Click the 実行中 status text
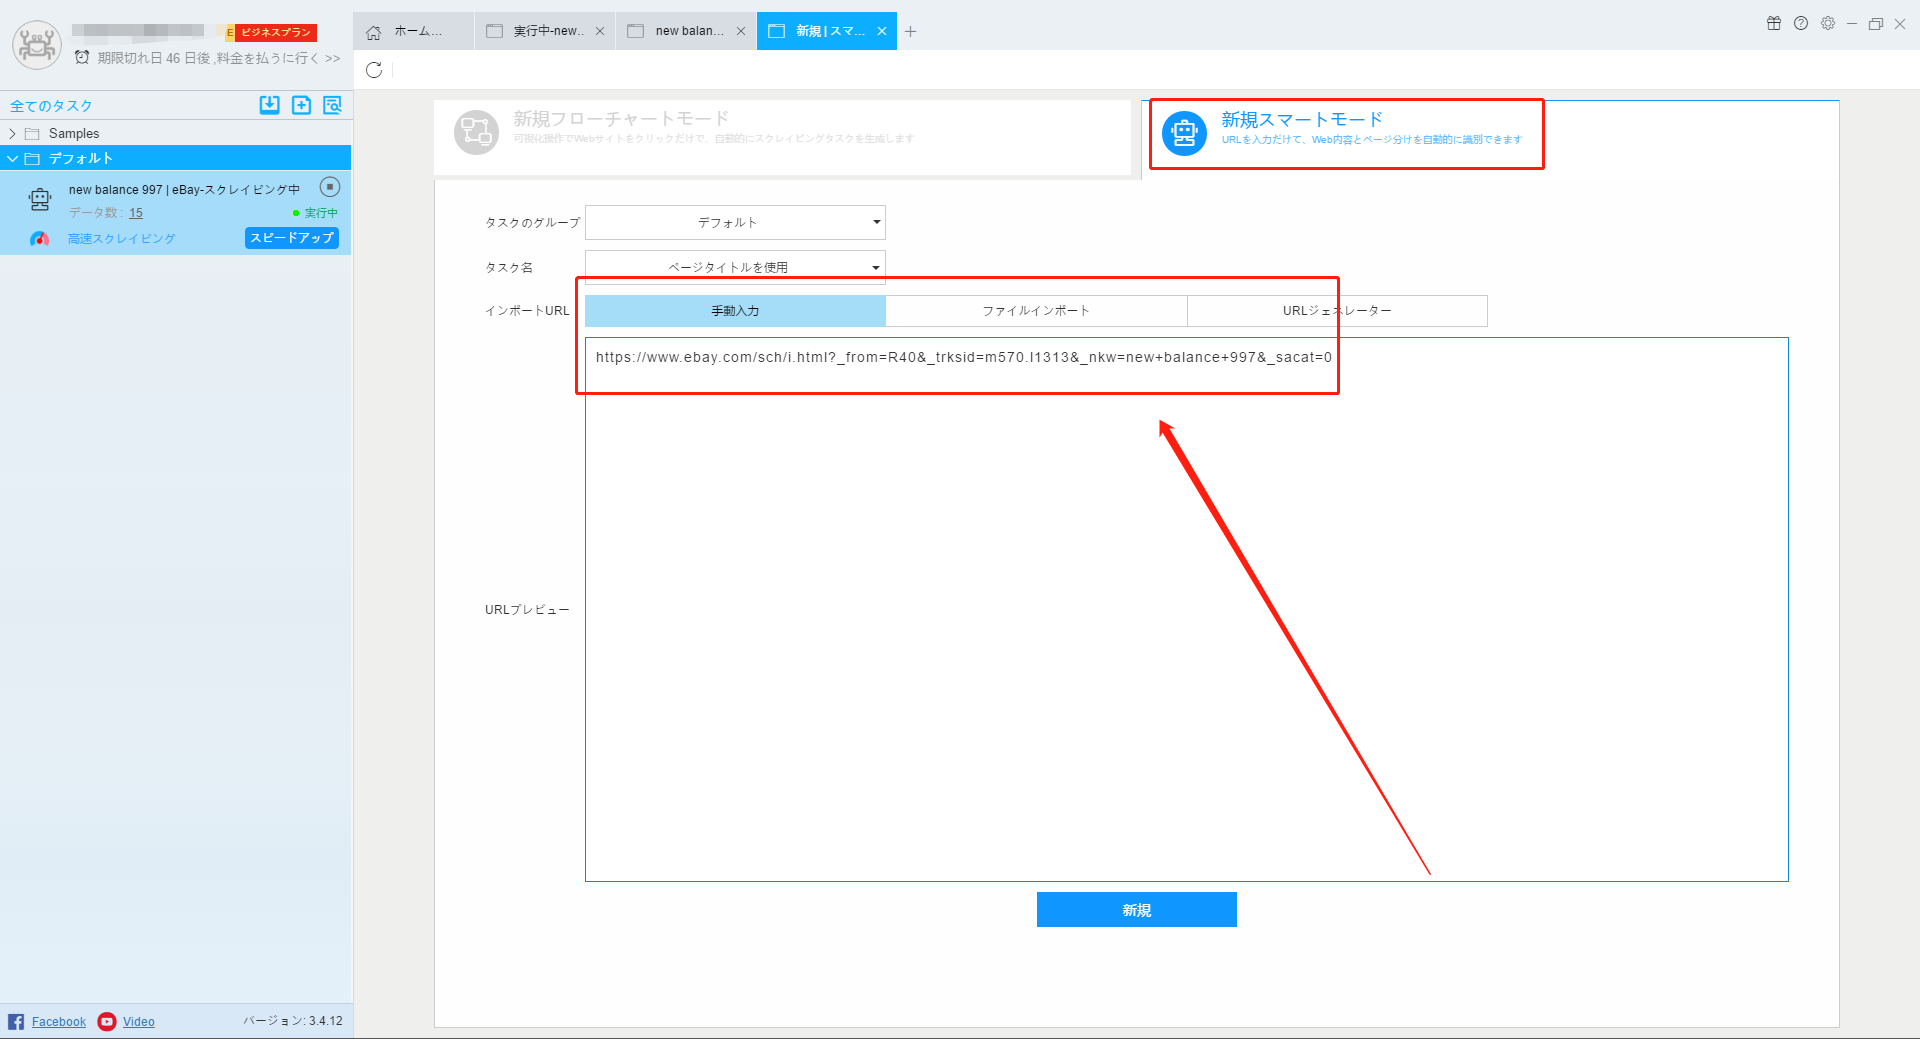The height and width of the screenshot is (1039, 1920). [x=321, y=213]
